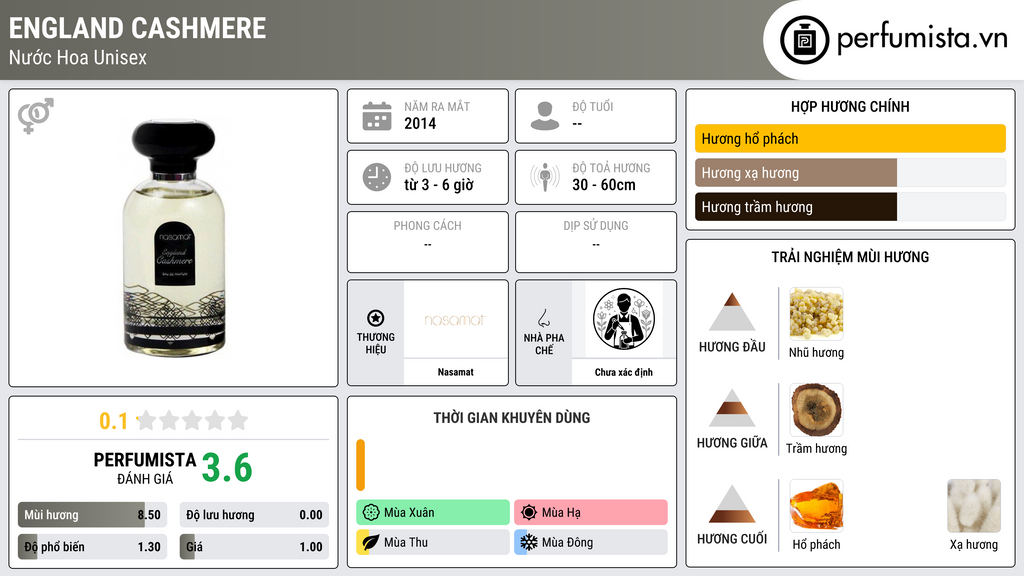Click the calendar icon beside Năm ra mắt
The image size is (1024, 576).
(x=377, y=116)
